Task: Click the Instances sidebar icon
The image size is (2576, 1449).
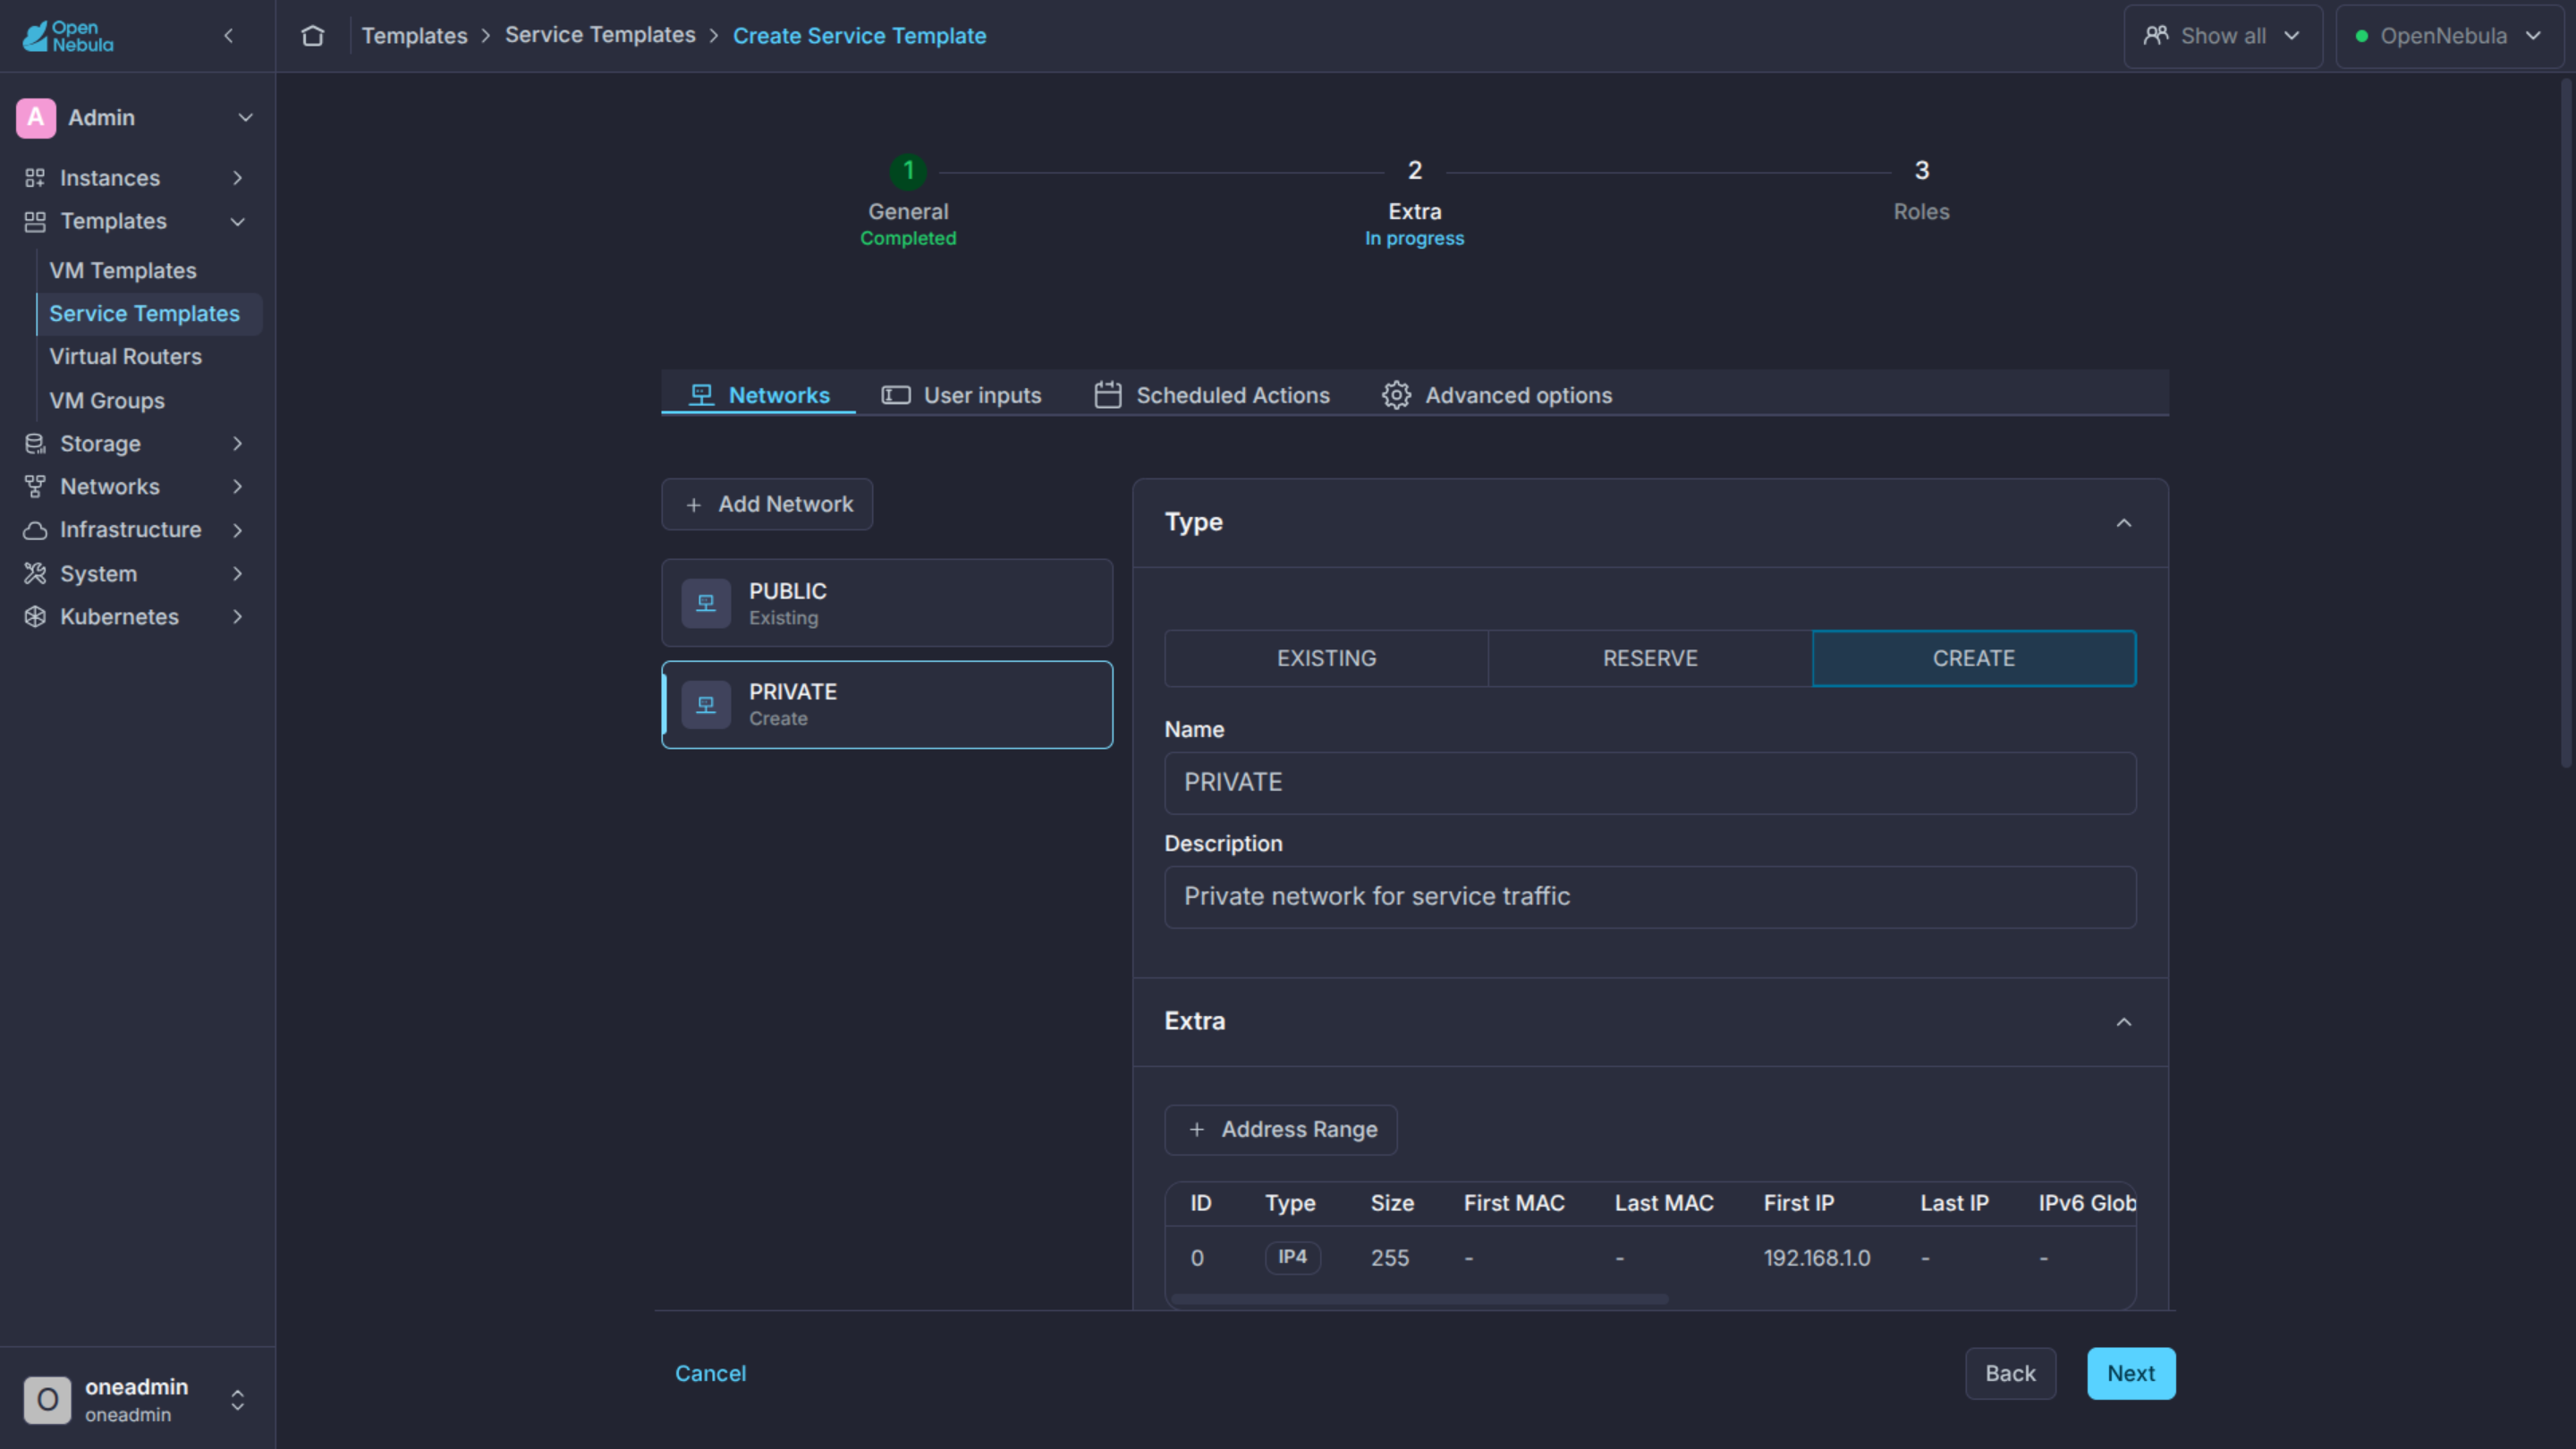Action: [x=35, y=178]
